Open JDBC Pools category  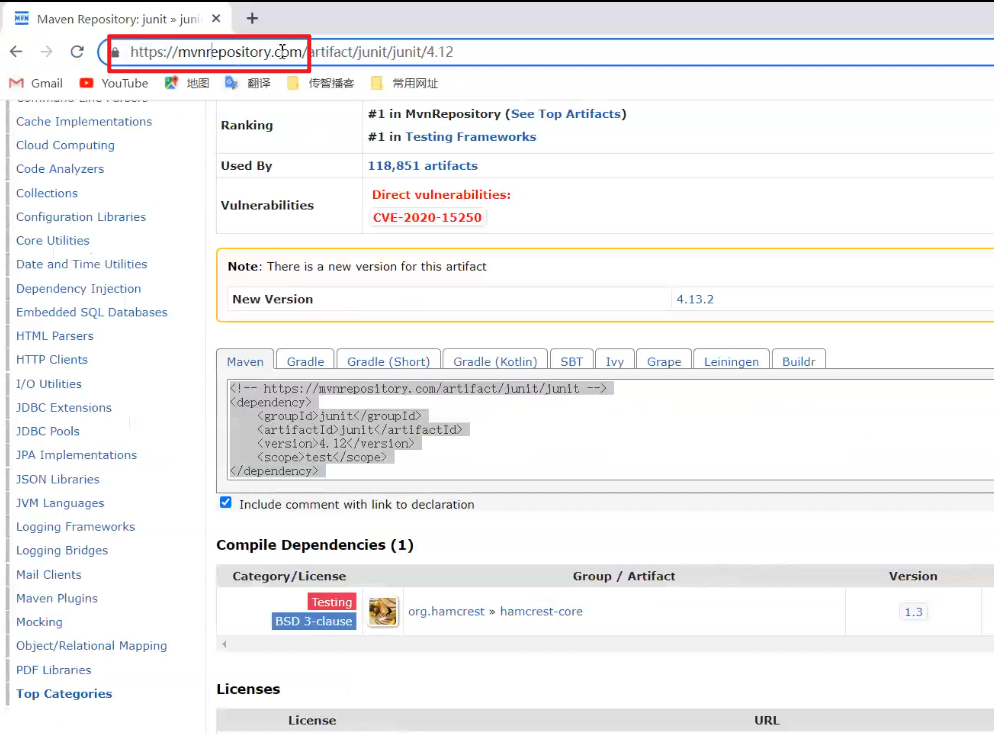pyautogui.click(x=48, y=431)
